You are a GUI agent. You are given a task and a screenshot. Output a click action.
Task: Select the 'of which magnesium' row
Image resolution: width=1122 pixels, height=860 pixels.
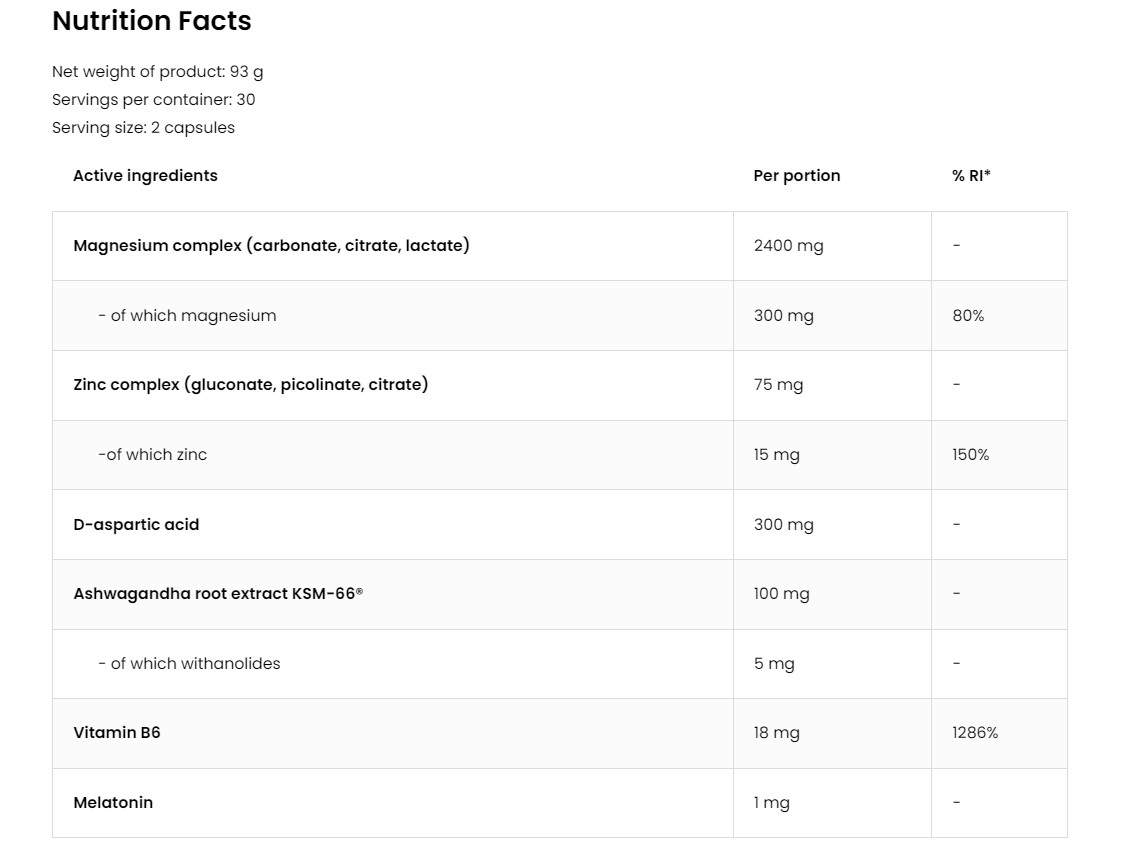coord(187,316)
